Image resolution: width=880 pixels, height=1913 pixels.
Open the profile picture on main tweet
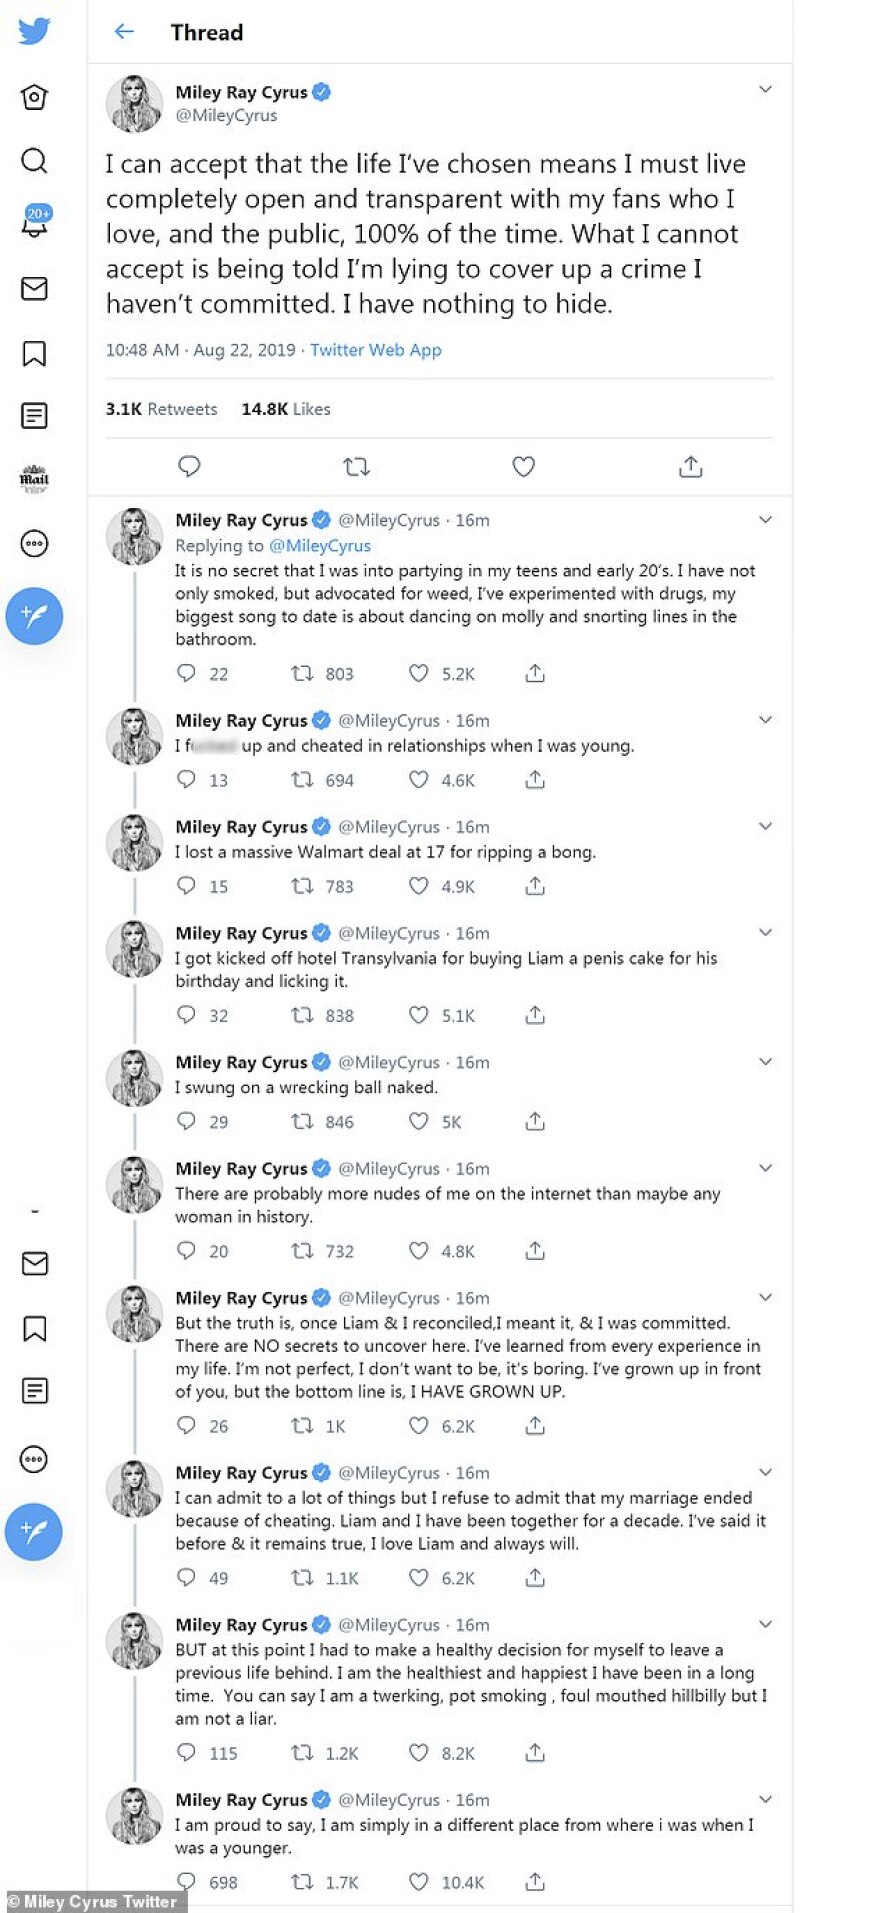coord(135,103)
